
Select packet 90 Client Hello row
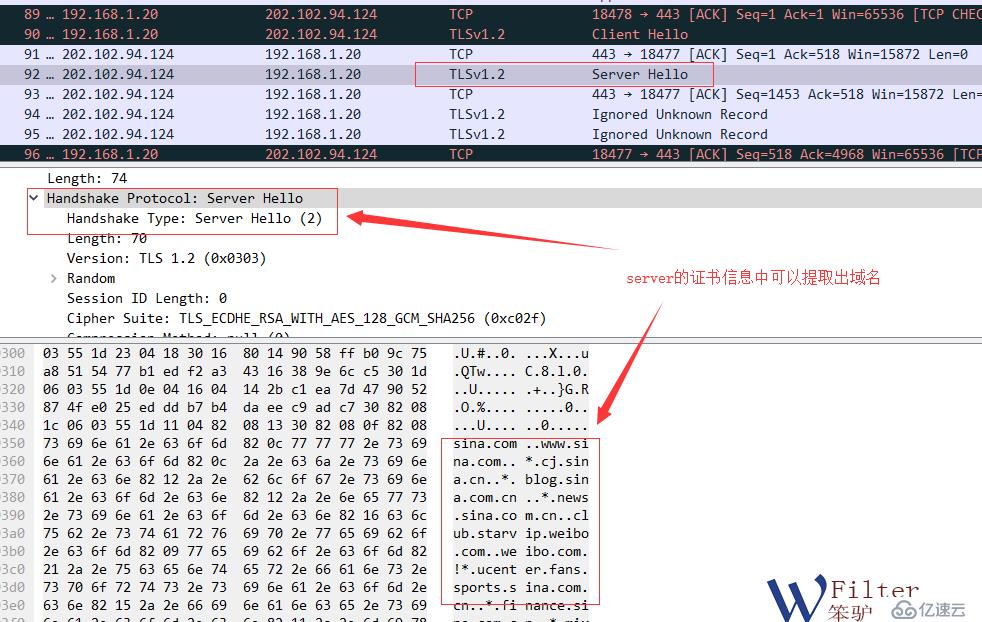click(491, 34)
